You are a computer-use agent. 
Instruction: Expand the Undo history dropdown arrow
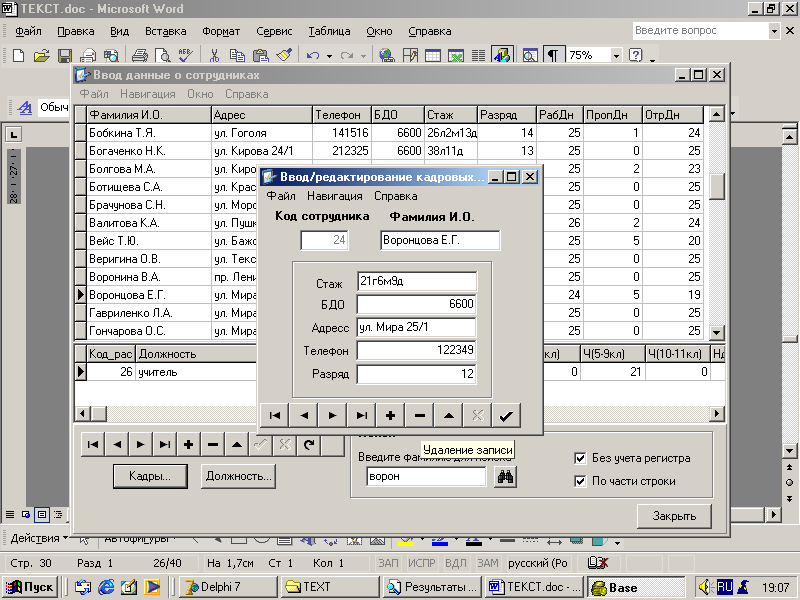(330, 56)
